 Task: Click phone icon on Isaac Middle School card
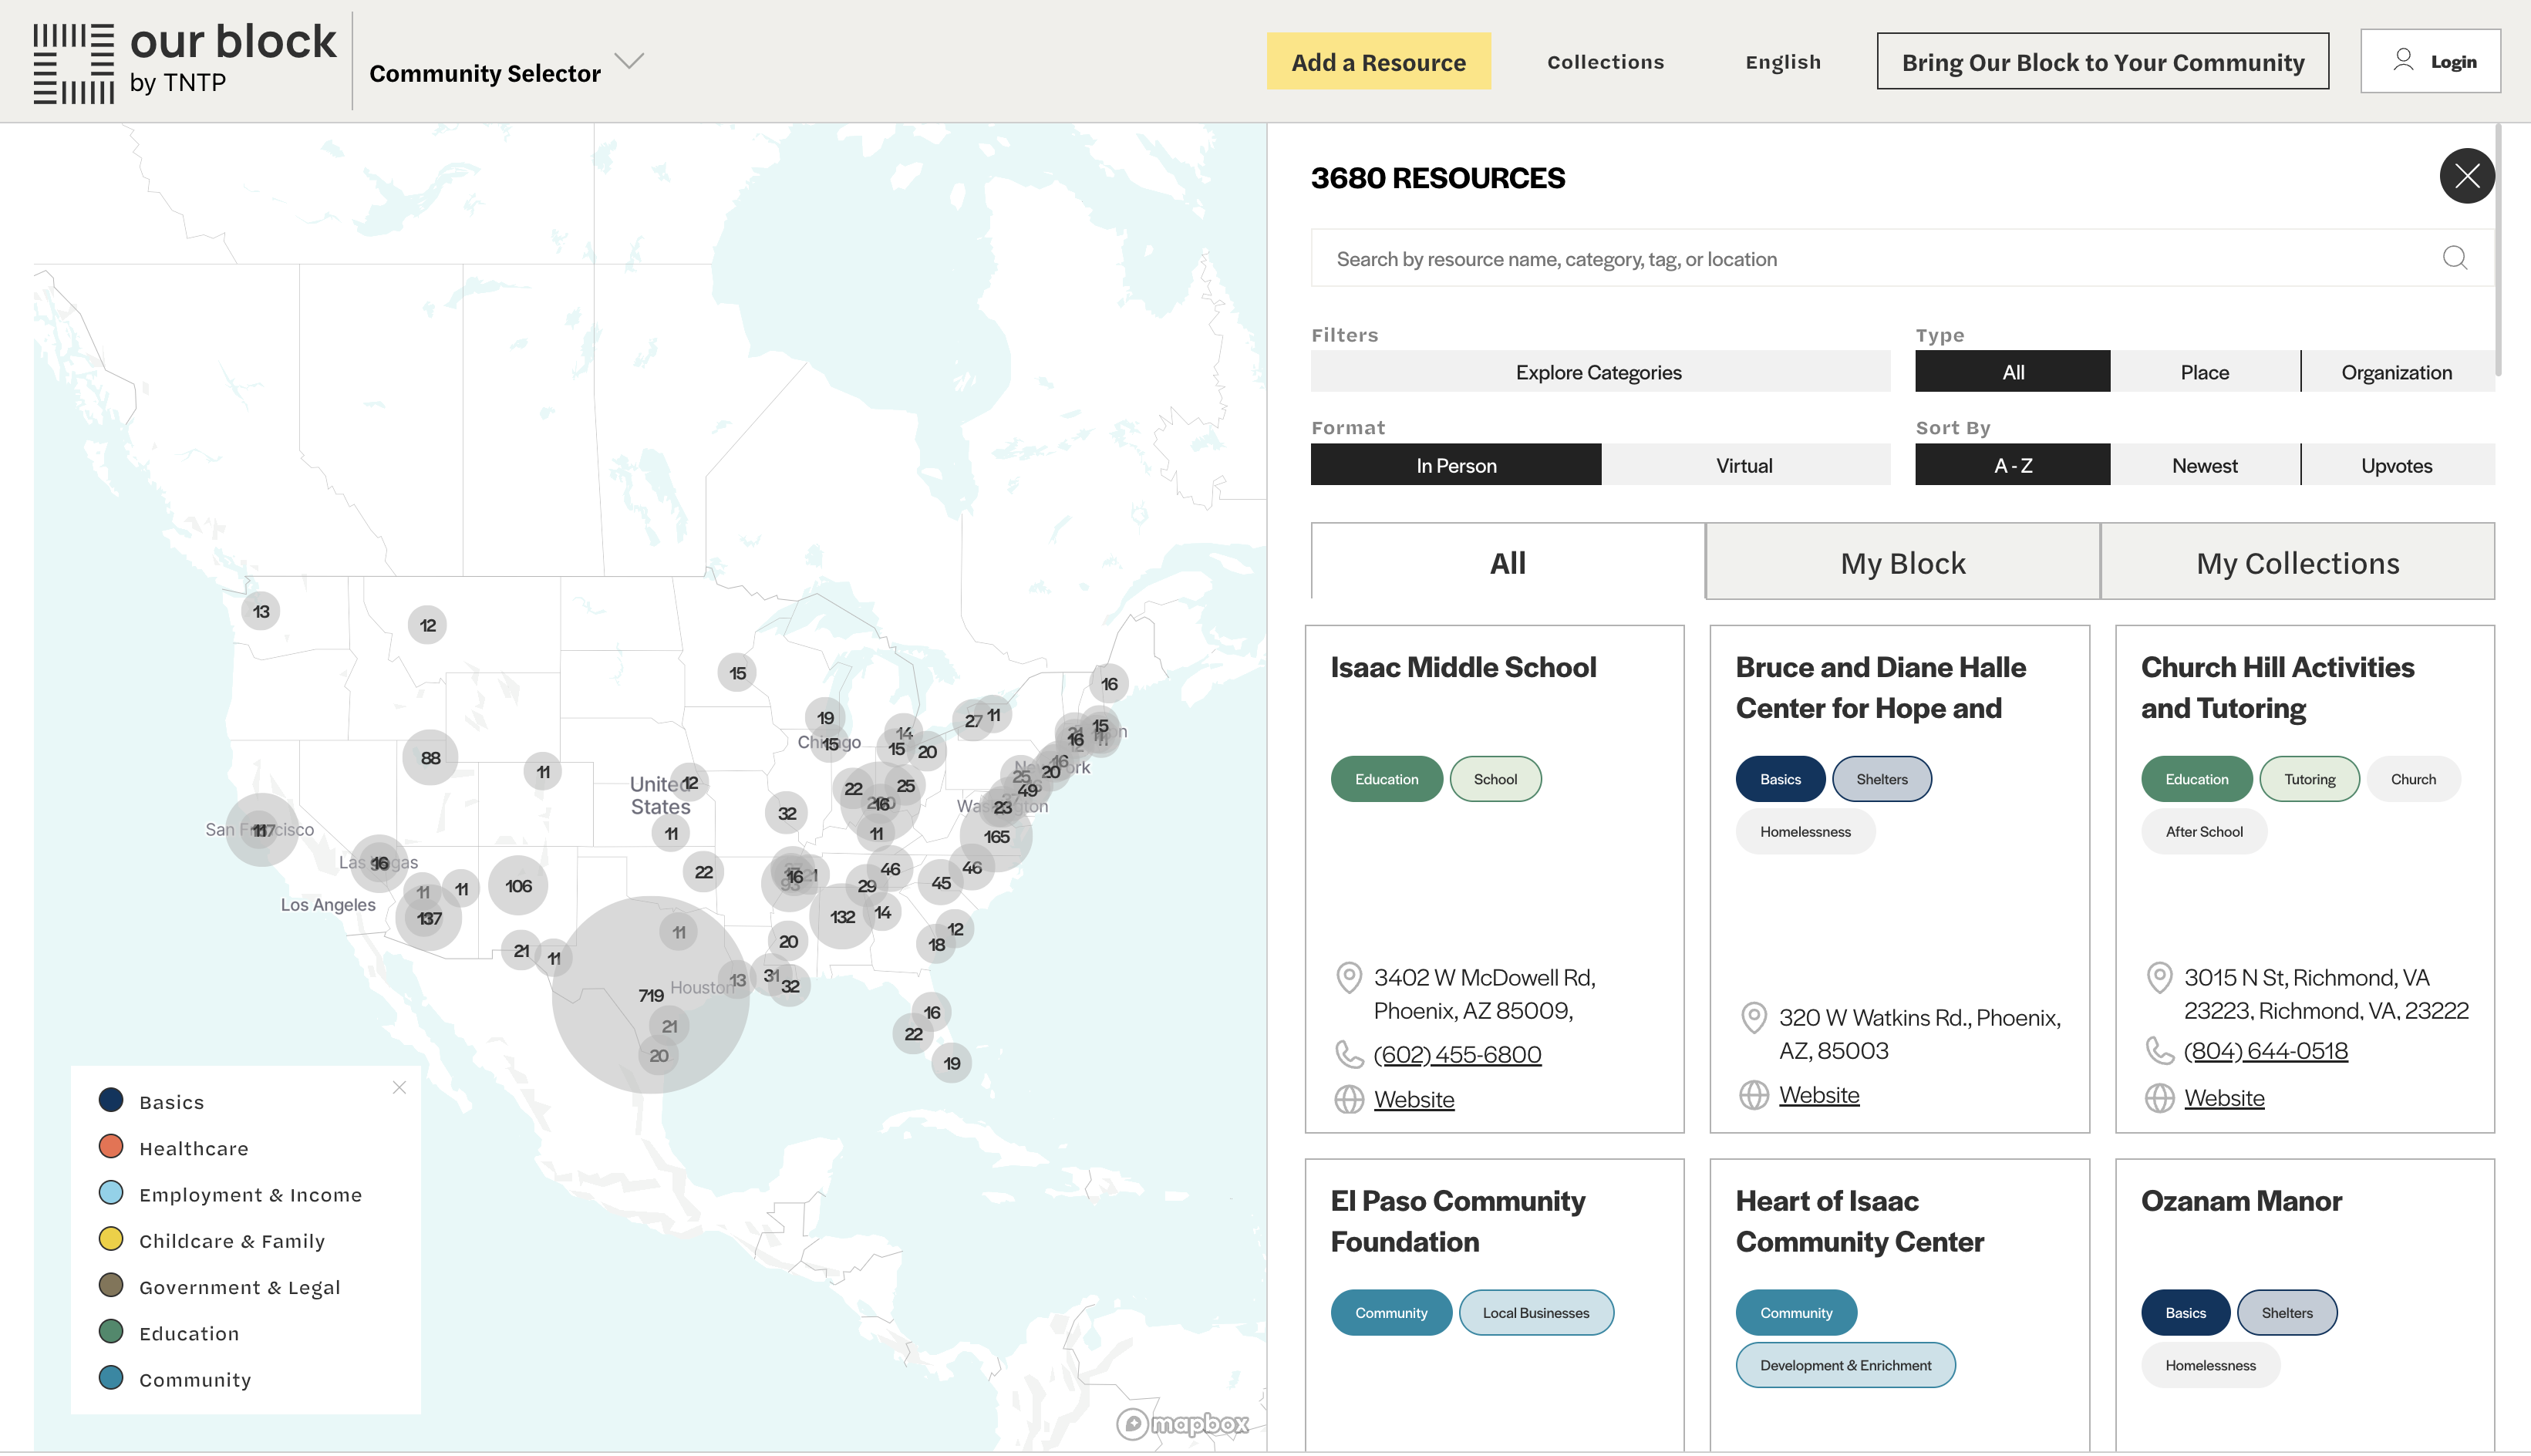[x=1349, y=1054]
